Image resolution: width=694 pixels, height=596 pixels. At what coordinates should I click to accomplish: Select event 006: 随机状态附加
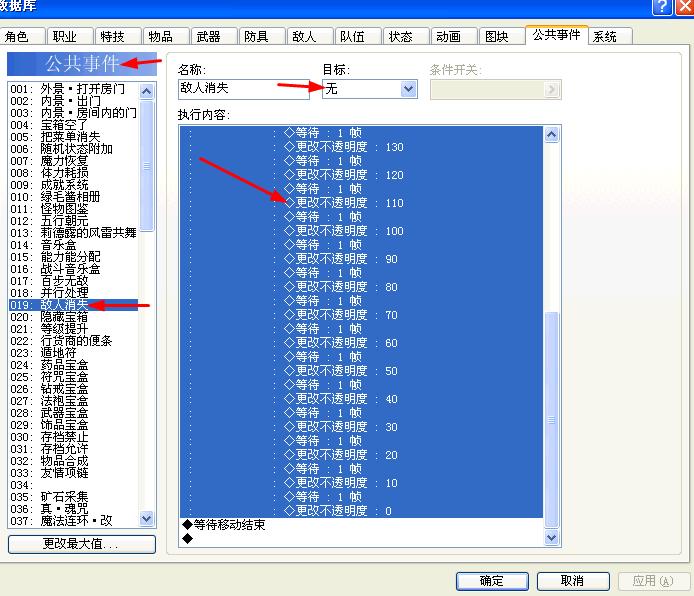pyautogui.click(x=73, y=149)
